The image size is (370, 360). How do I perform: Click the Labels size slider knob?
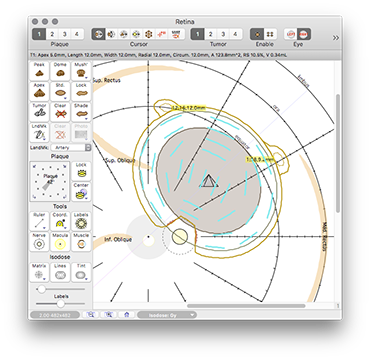(60, 304)
